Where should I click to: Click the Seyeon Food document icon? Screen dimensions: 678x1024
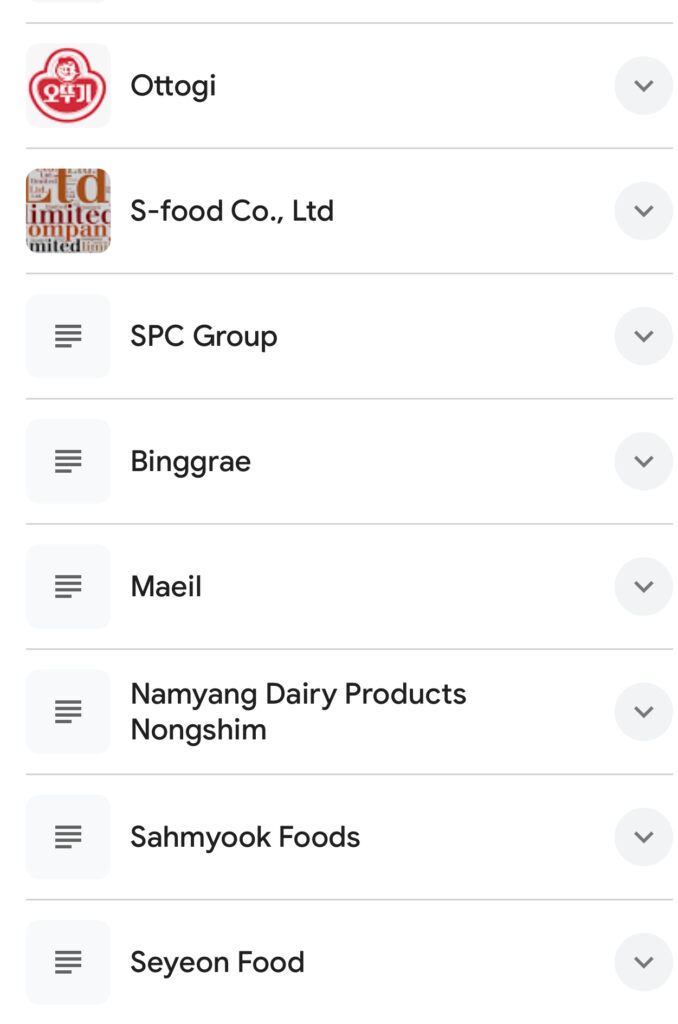coord(68,962)
